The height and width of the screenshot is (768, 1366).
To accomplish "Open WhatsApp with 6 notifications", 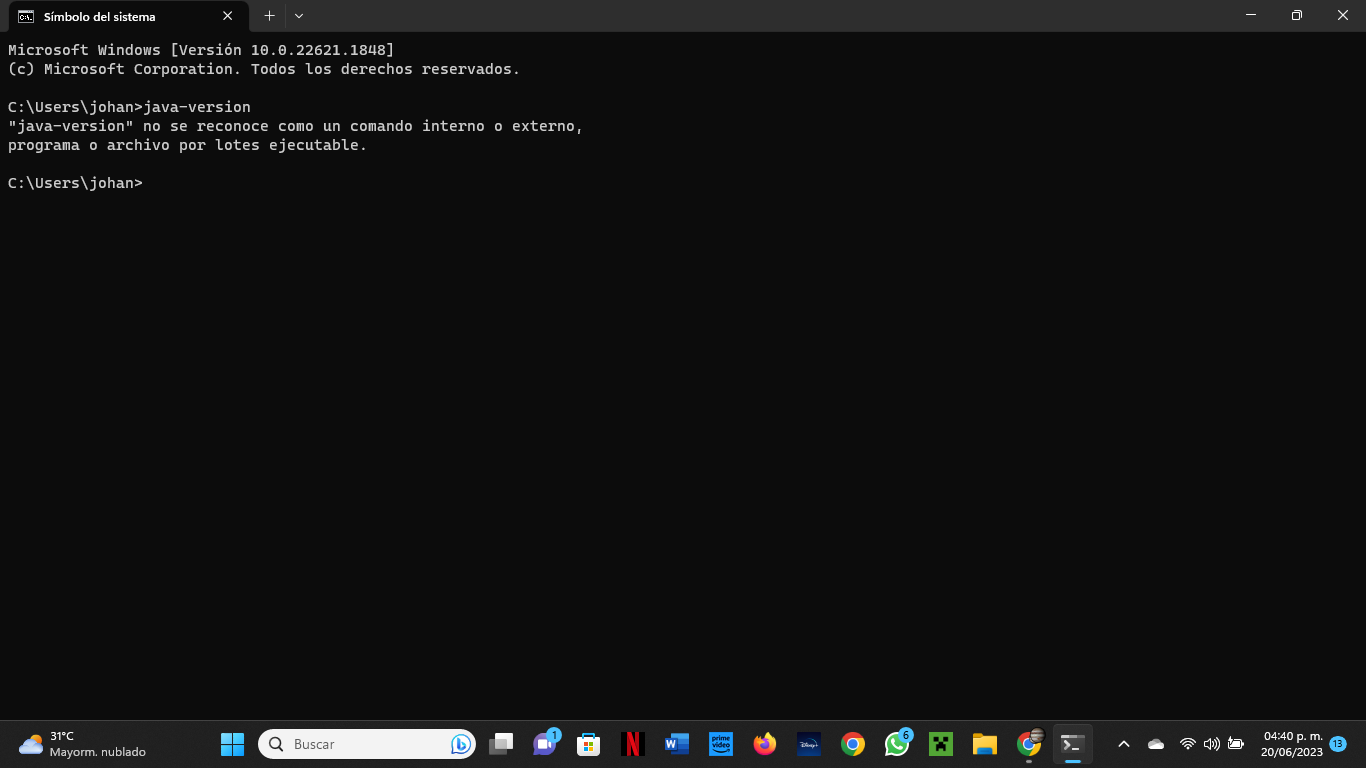I will click(x=897, y=744).
